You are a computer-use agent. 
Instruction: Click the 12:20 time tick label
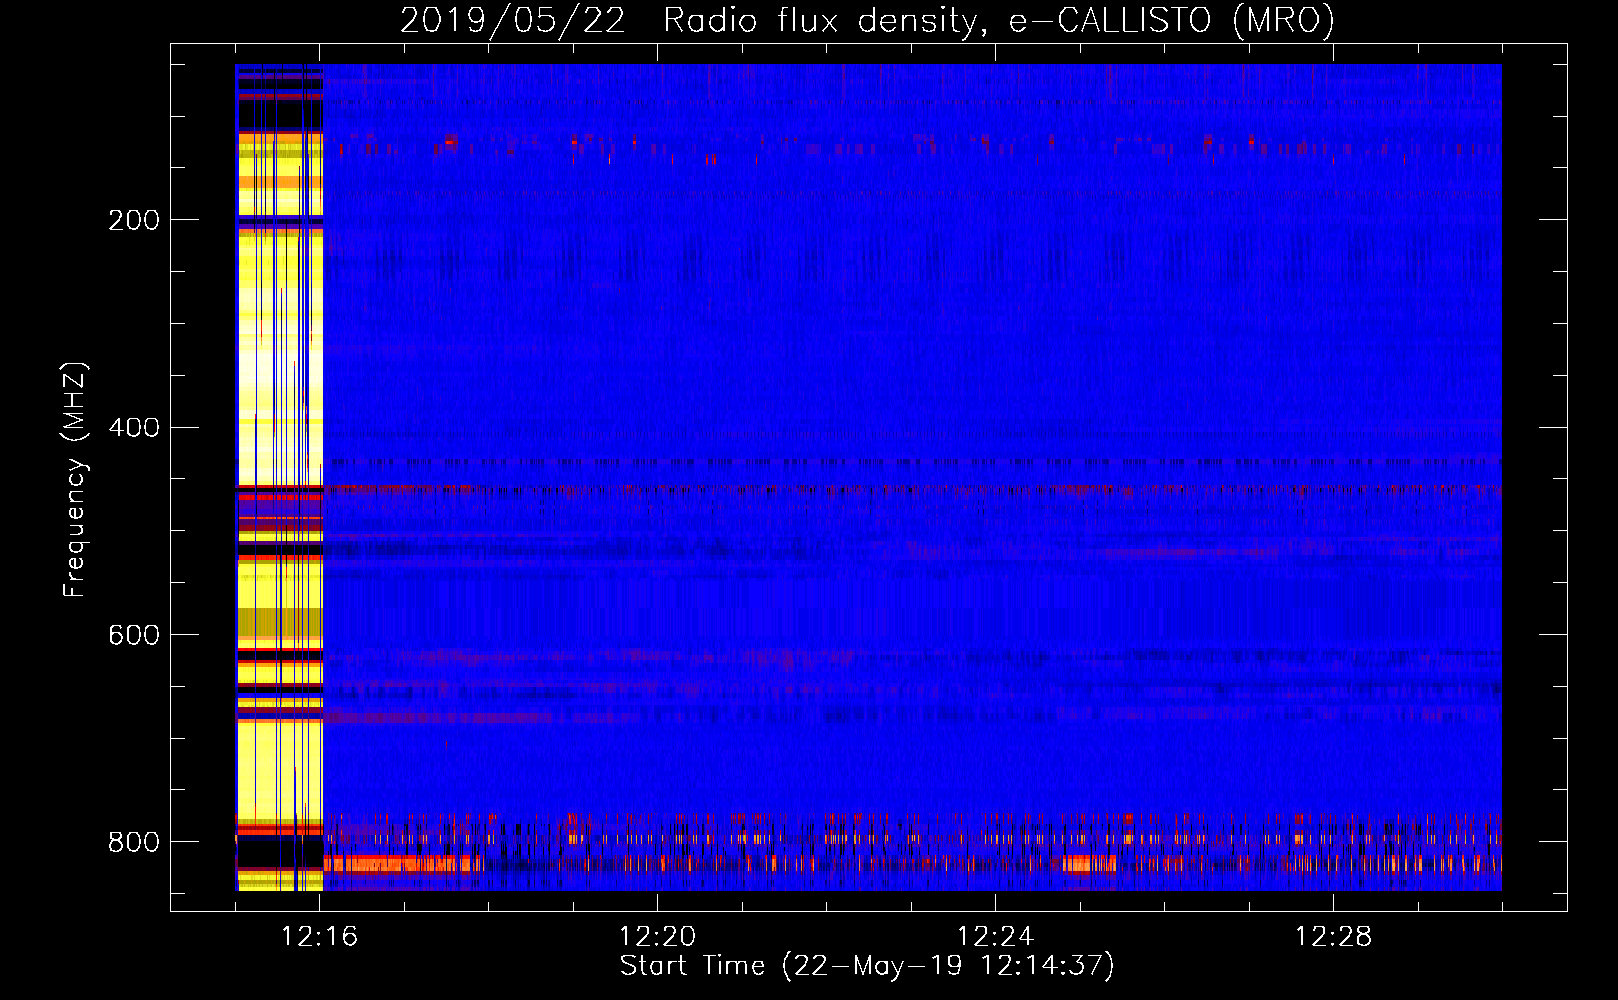[657, 936]
